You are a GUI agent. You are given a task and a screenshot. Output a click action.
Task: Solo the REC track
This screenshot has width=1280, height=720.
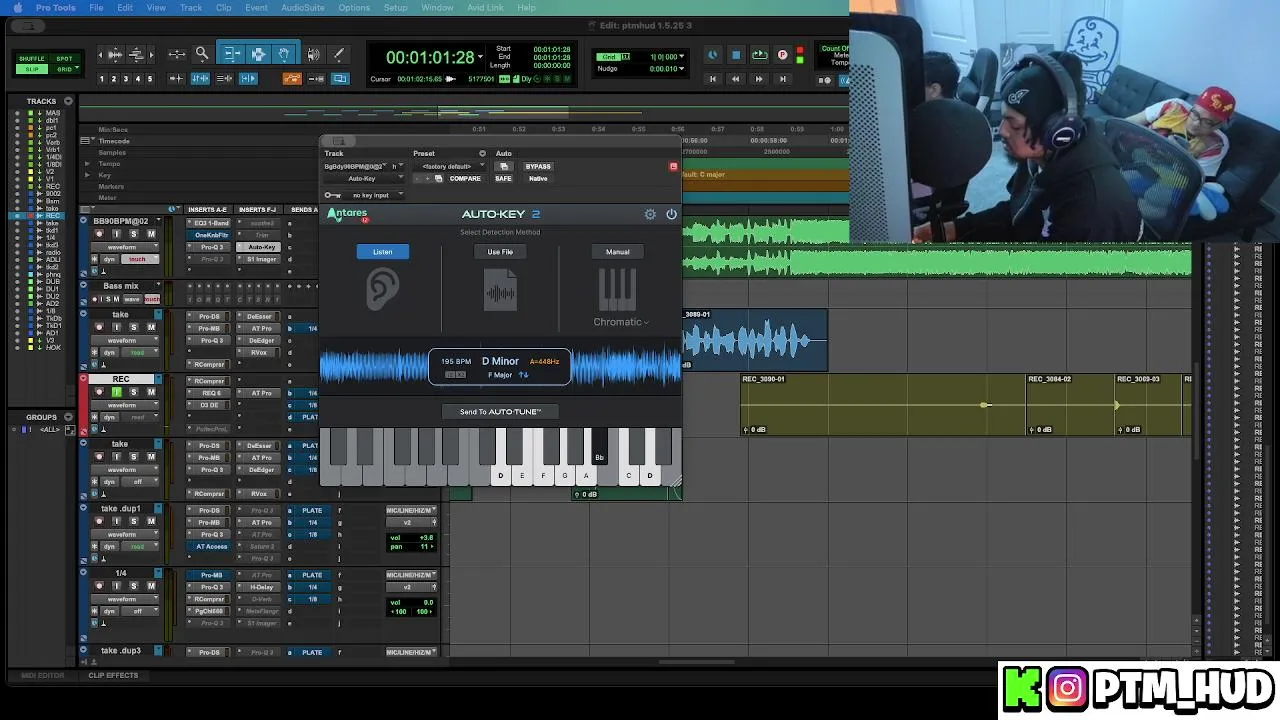pos(134,392)
